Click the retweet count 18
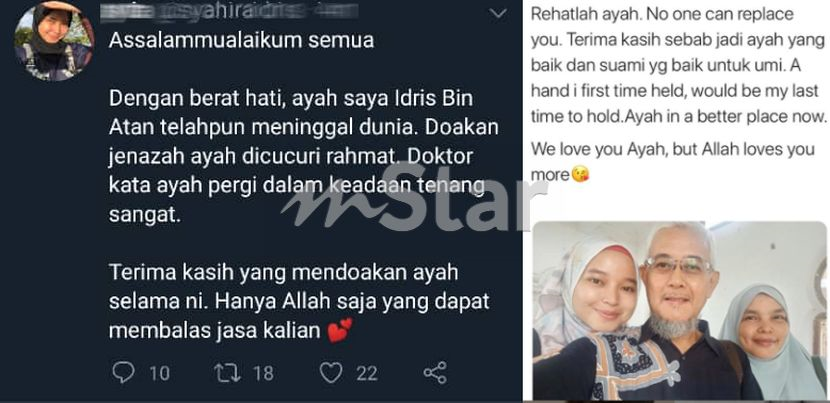This screenshot has height=403, width=830. [263, 373]
